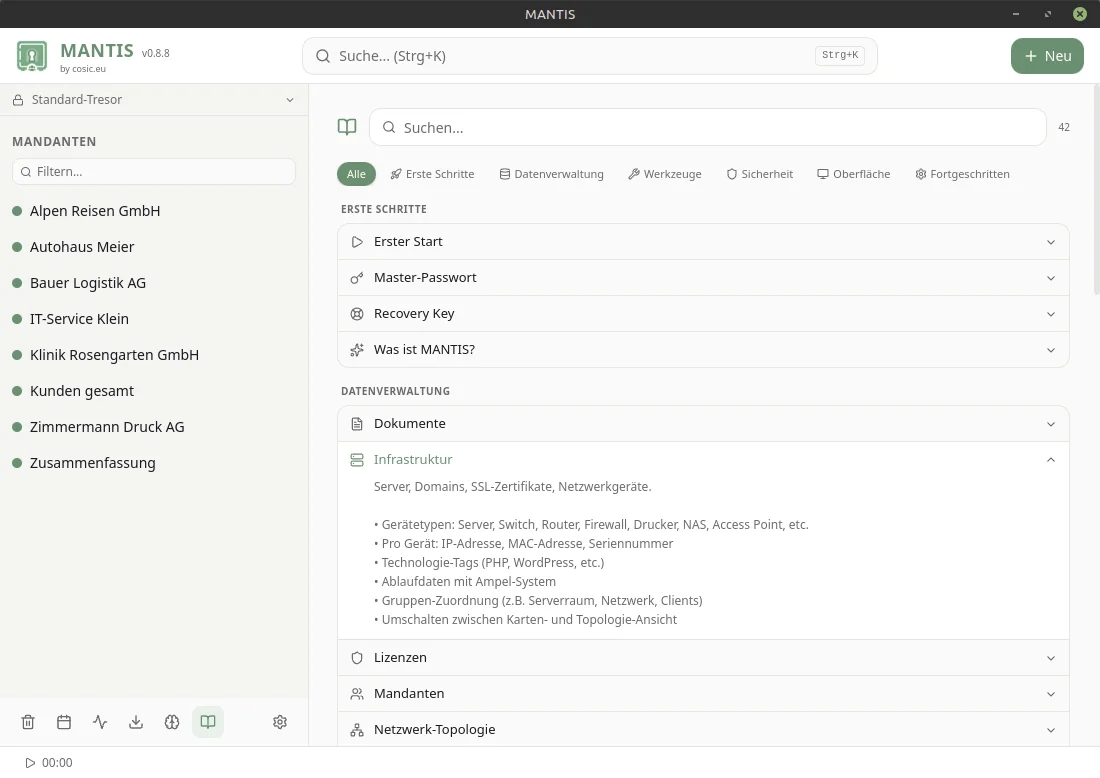
Task: Open the activity pulse icon
Action: (100, 722)
